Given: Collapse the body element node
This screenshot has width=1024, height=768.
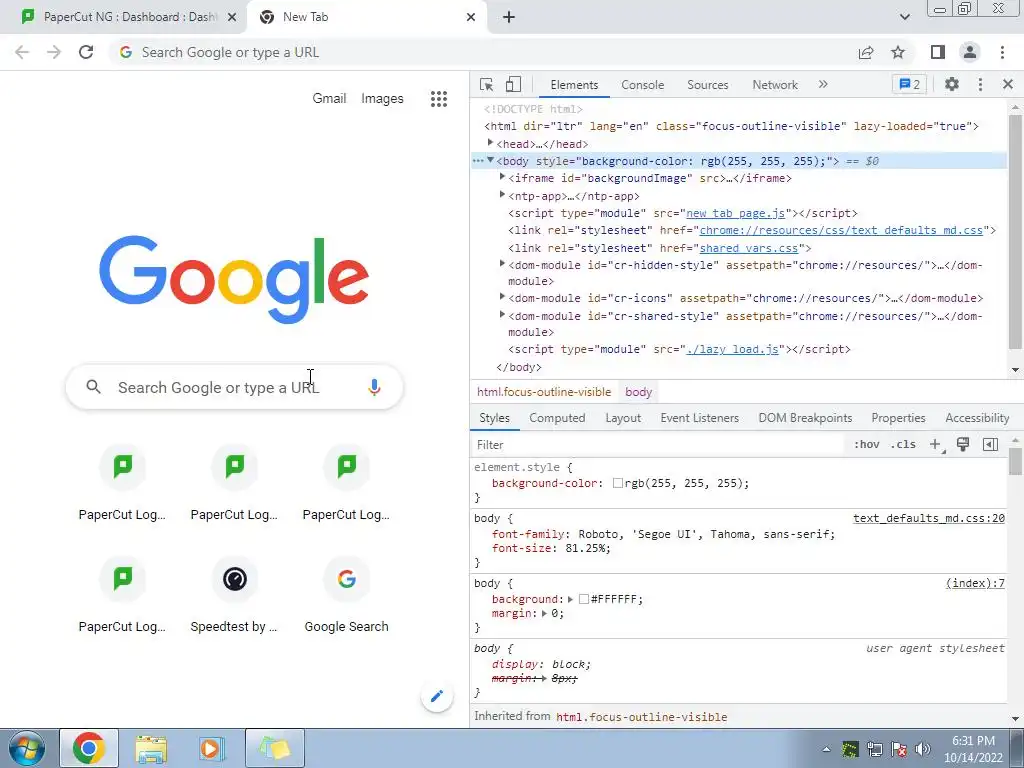Looking at the screenshot, I should [x=490, y=160].
